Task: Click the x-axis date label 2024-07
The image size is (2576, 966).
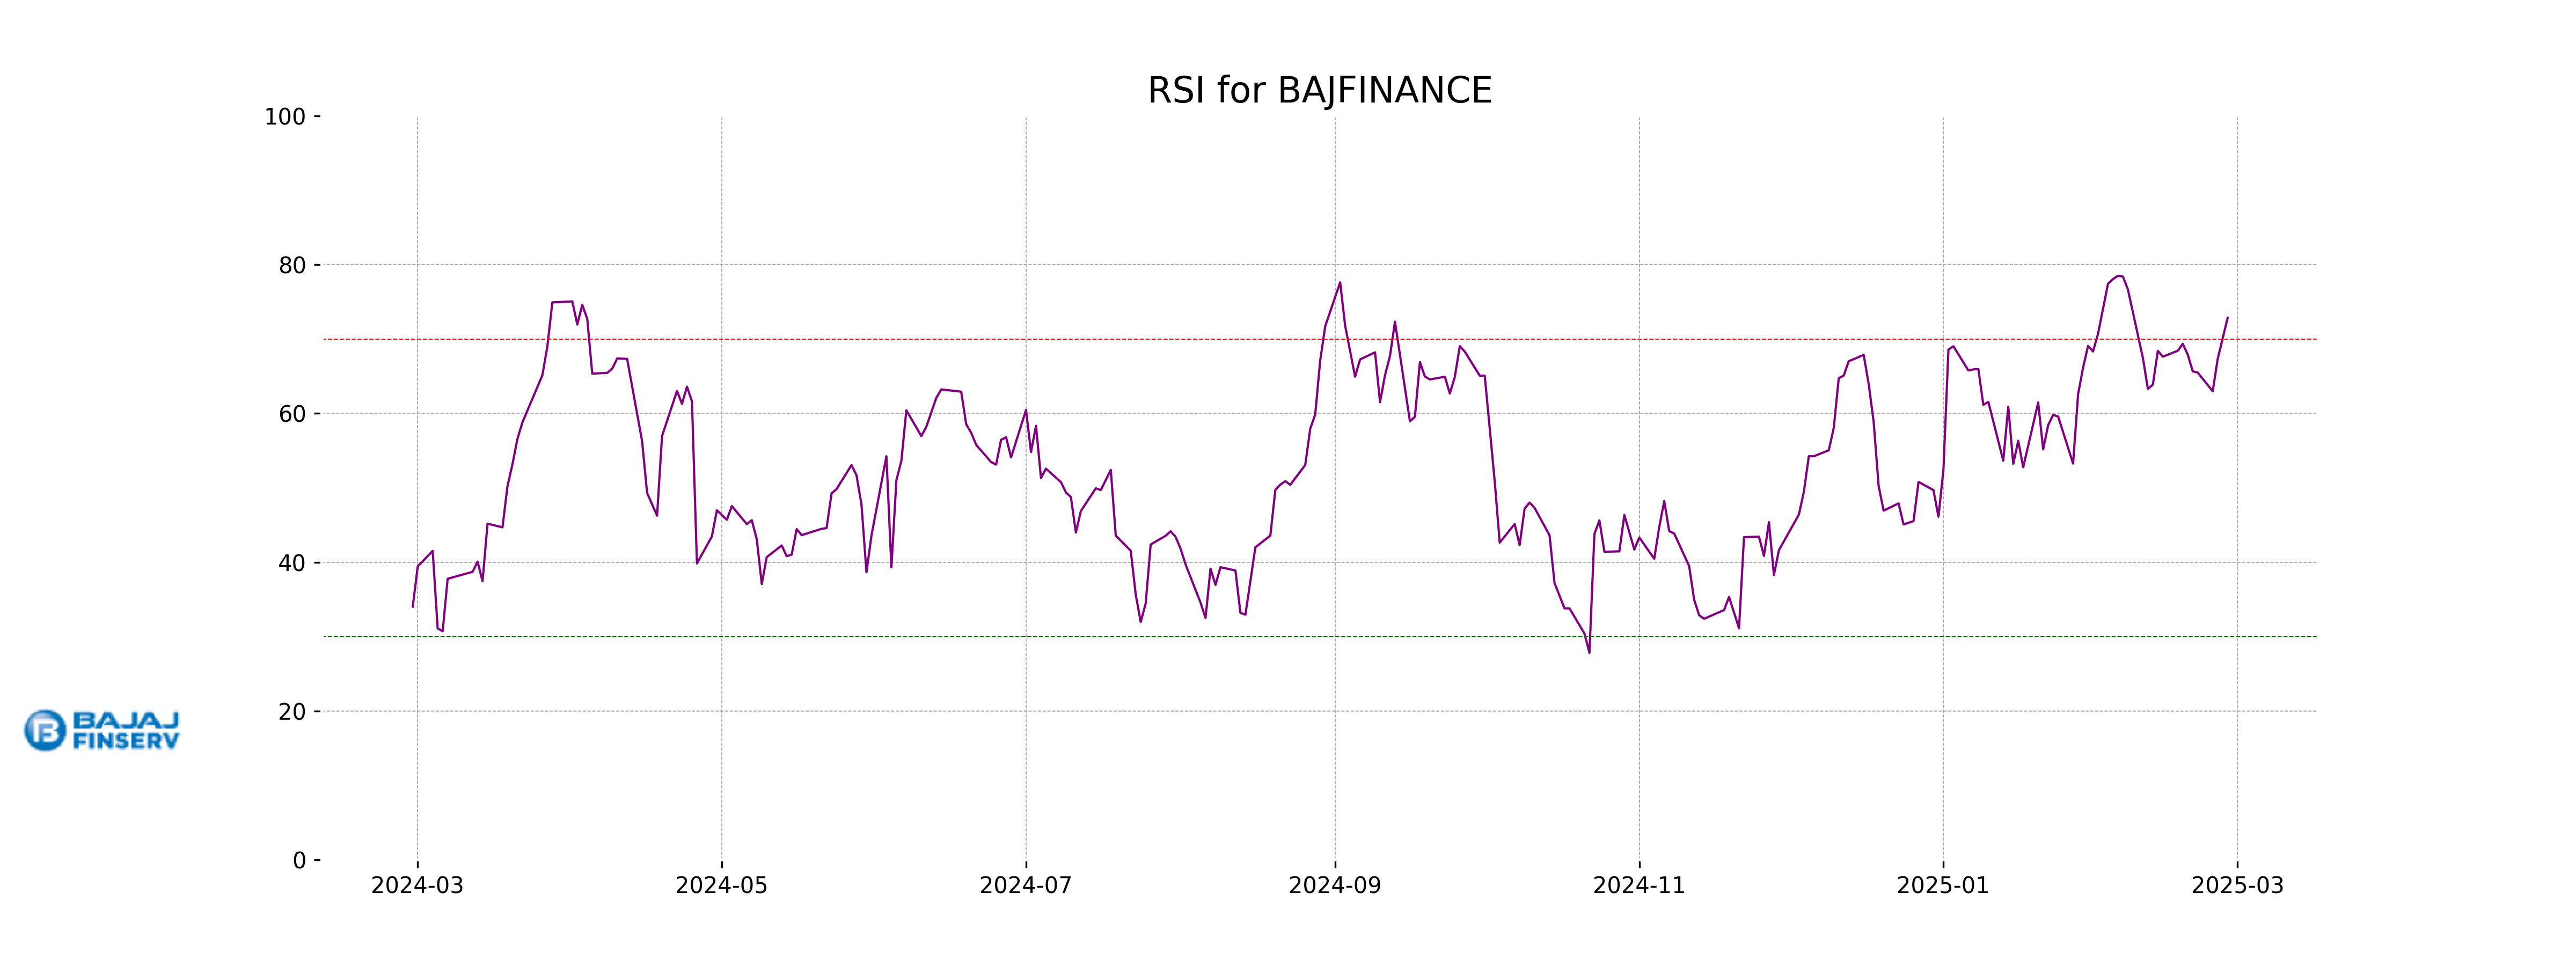Action: 1025,886
